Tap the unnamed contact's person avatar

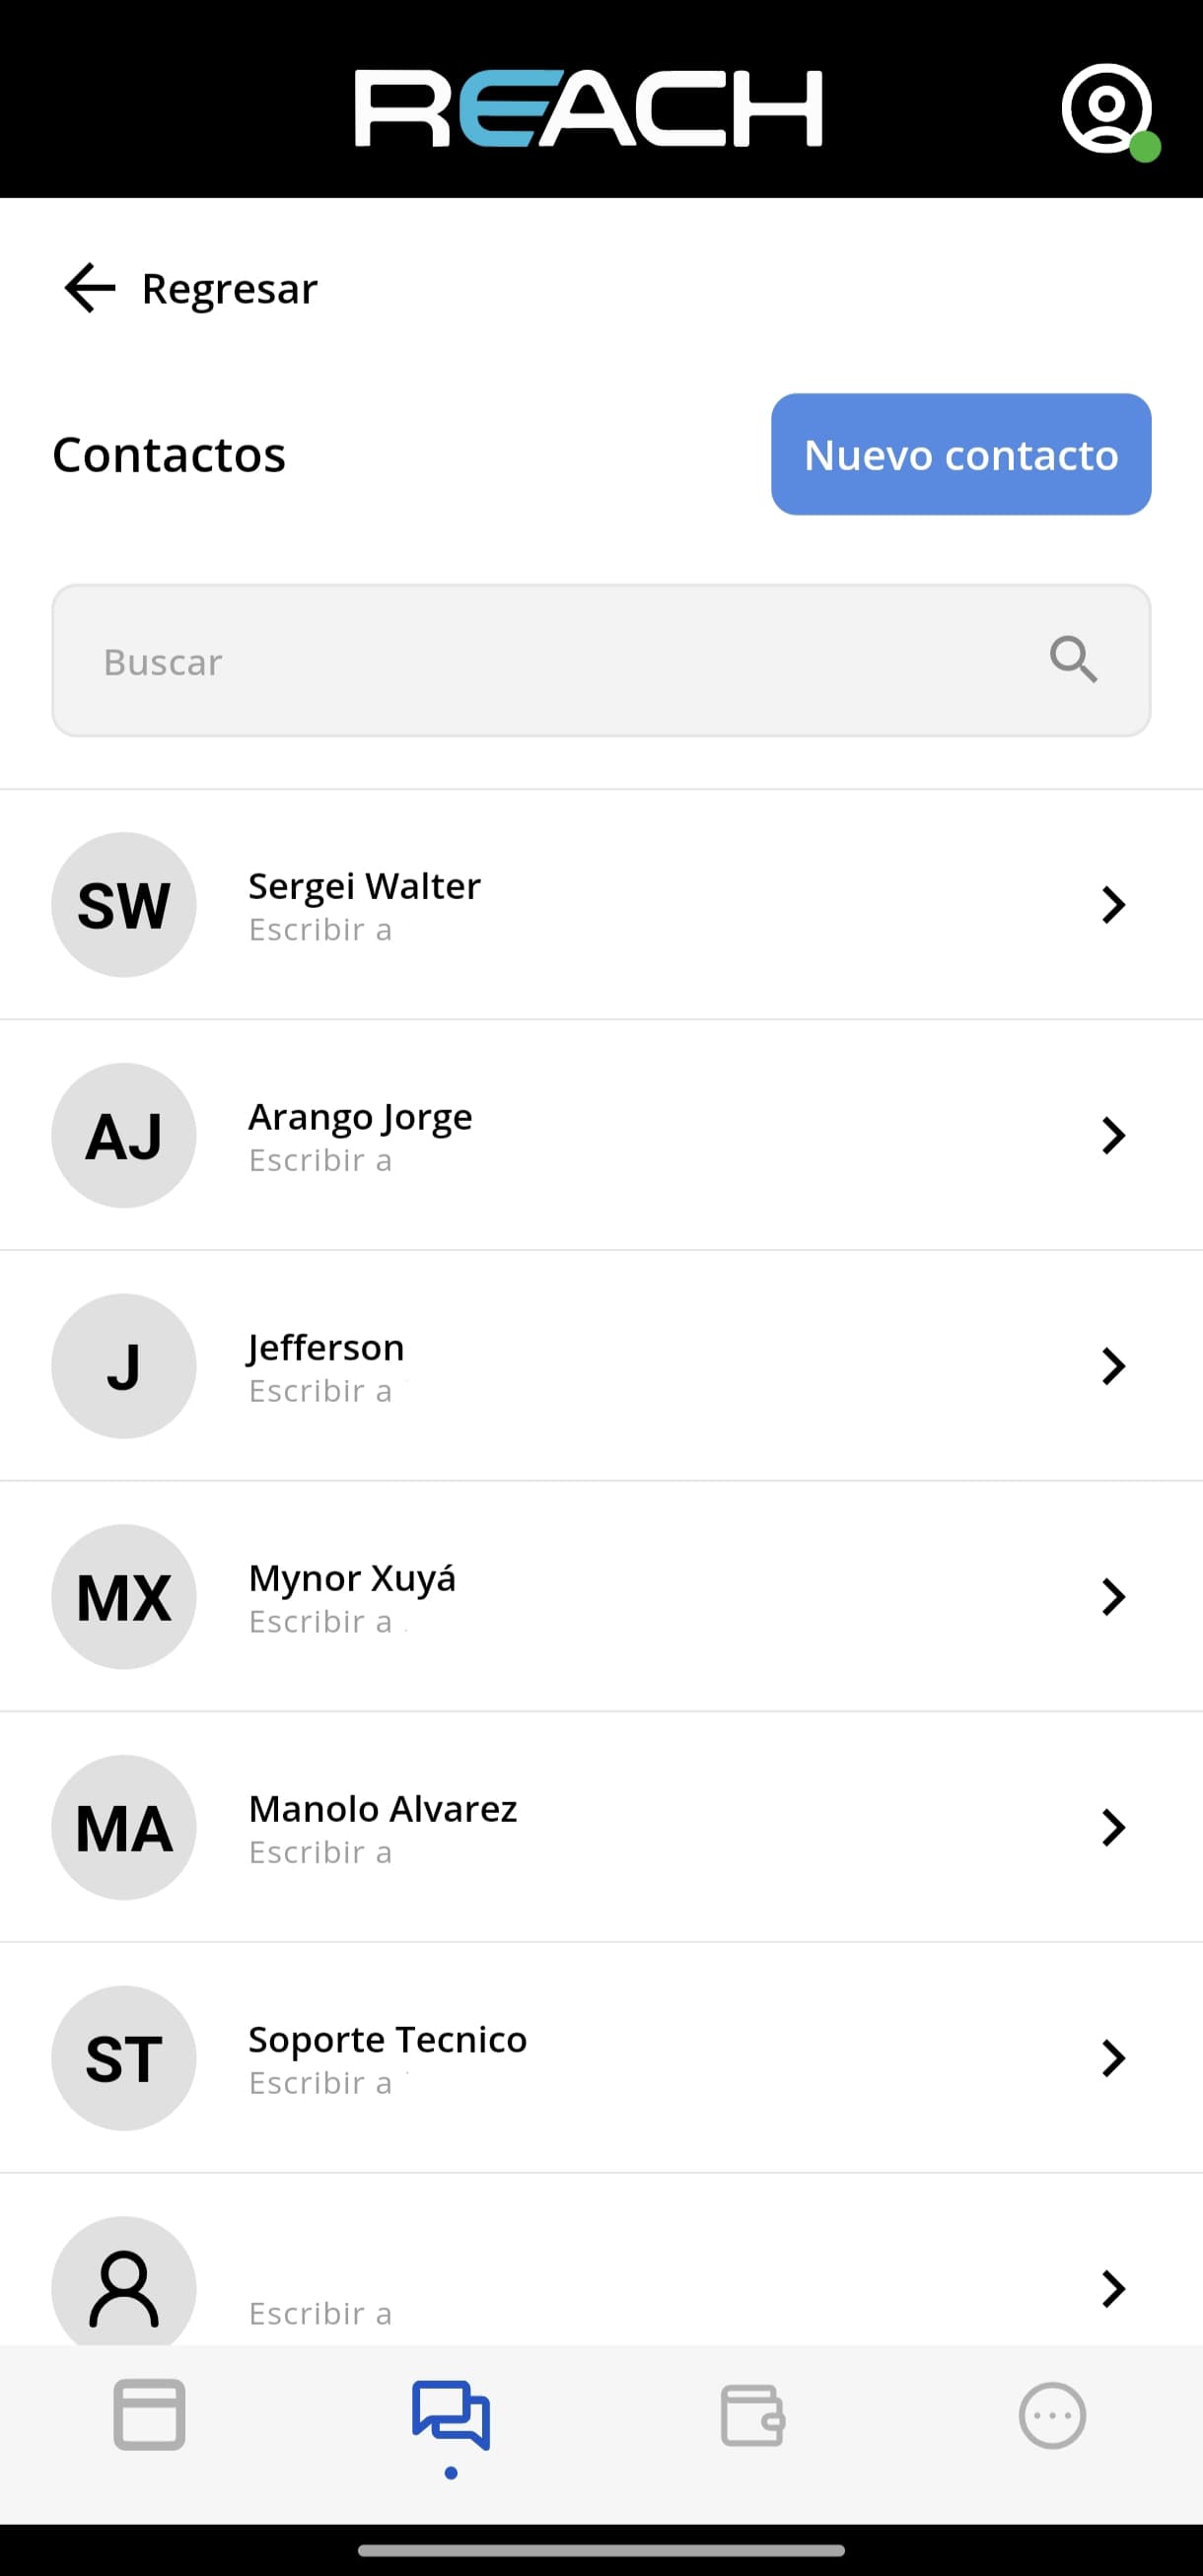pyautogui.click(x=124, y=2285)
